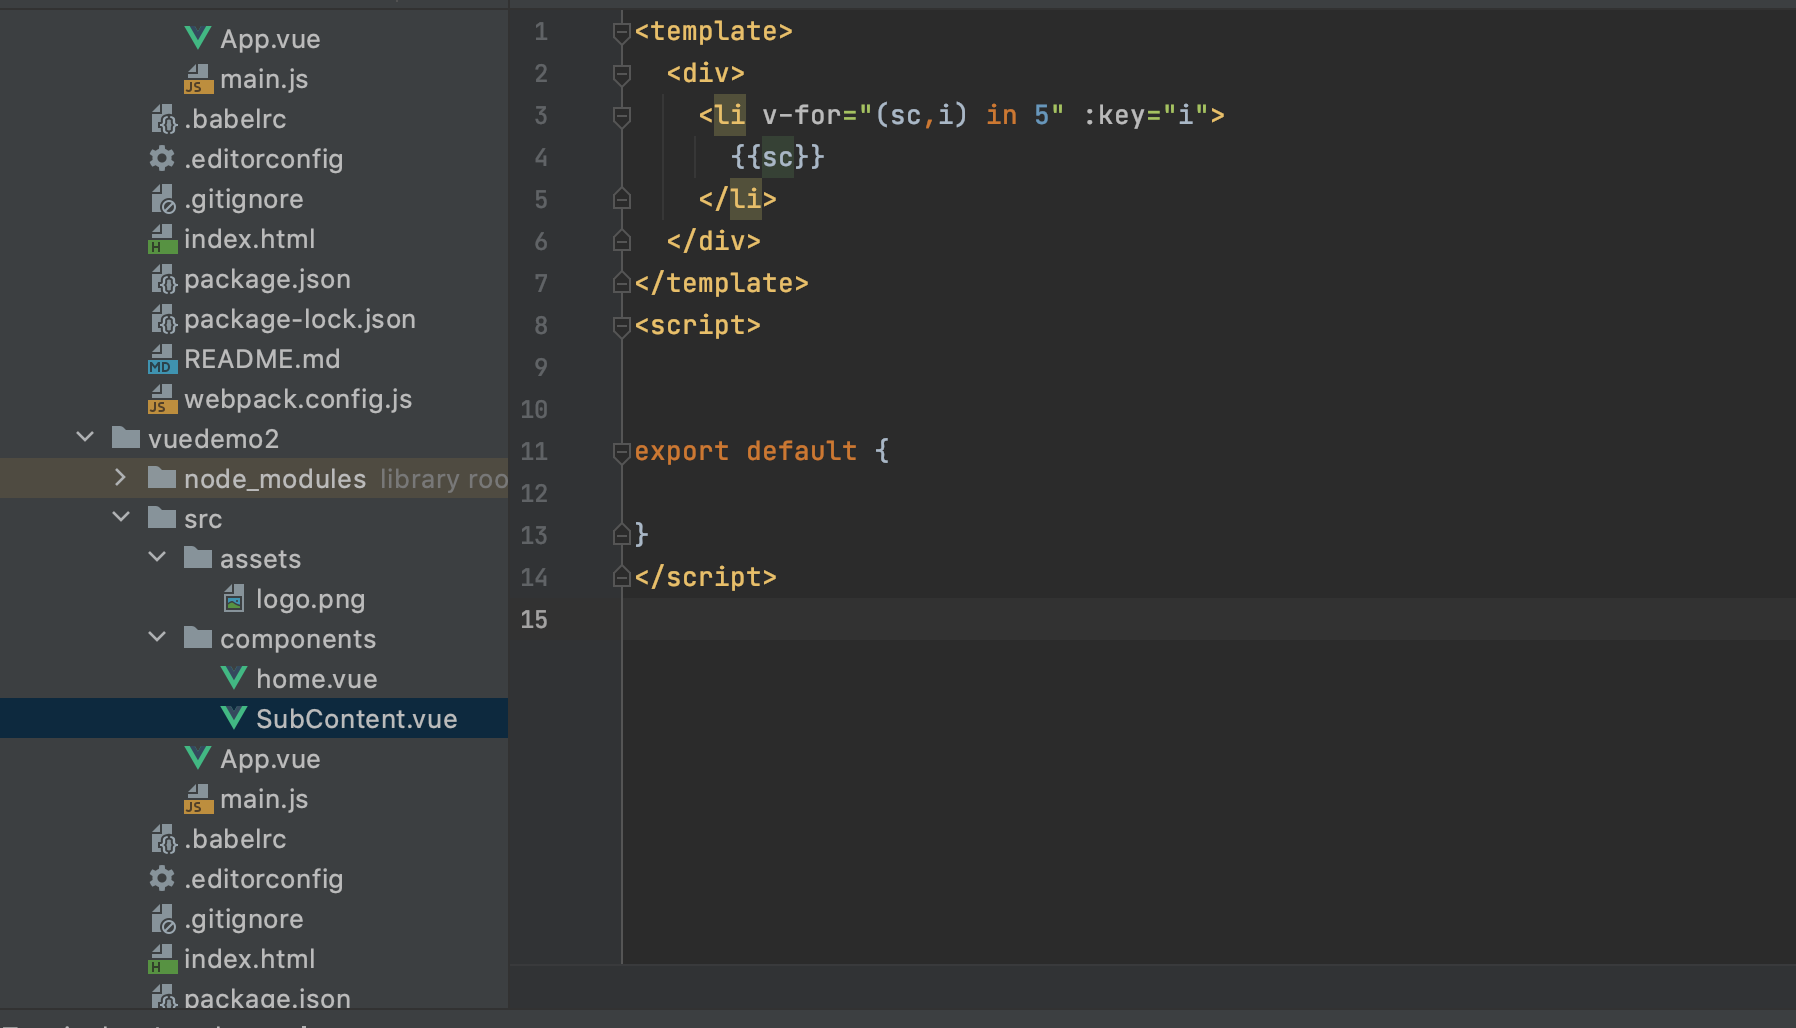Click the package-lock.json file icon
This screenshot has height=1028, width=1796.
click(x=163, y=319)
